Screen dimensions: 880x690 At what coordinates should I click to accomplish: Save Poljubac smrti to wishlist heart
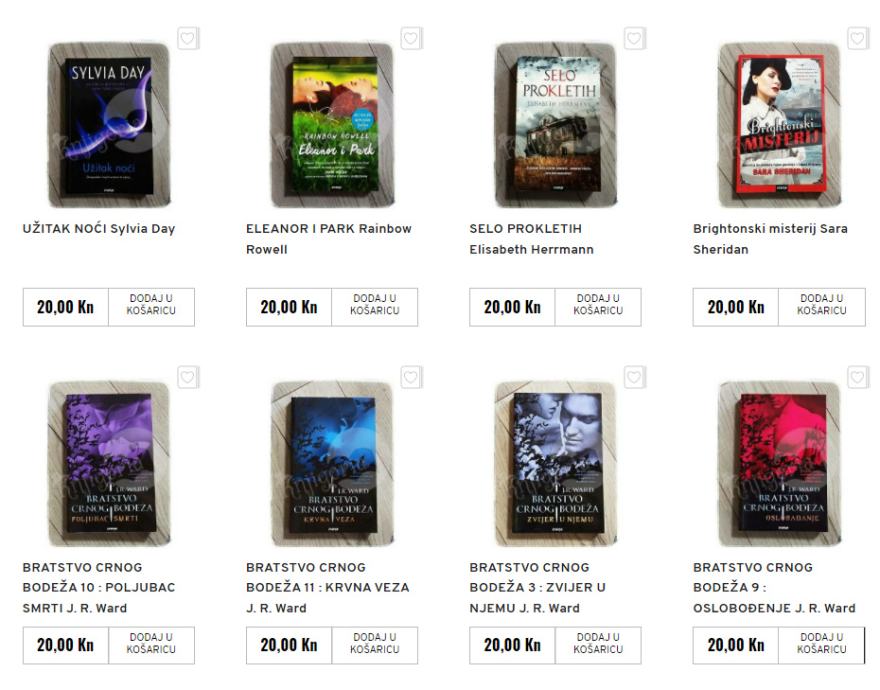point(188,377)
